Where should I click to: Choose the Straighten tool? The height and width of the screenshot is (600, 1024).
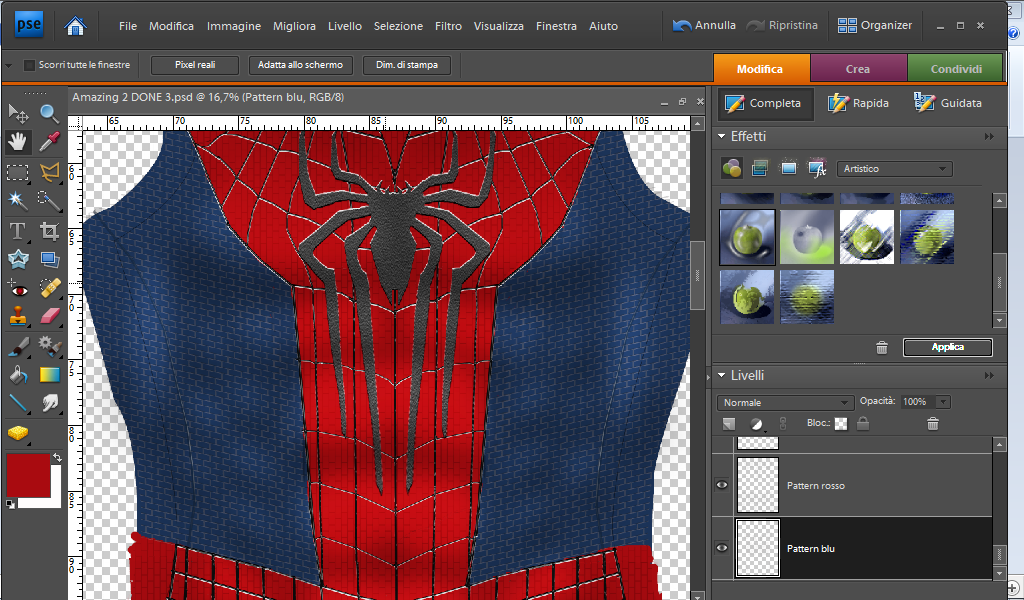50,259
